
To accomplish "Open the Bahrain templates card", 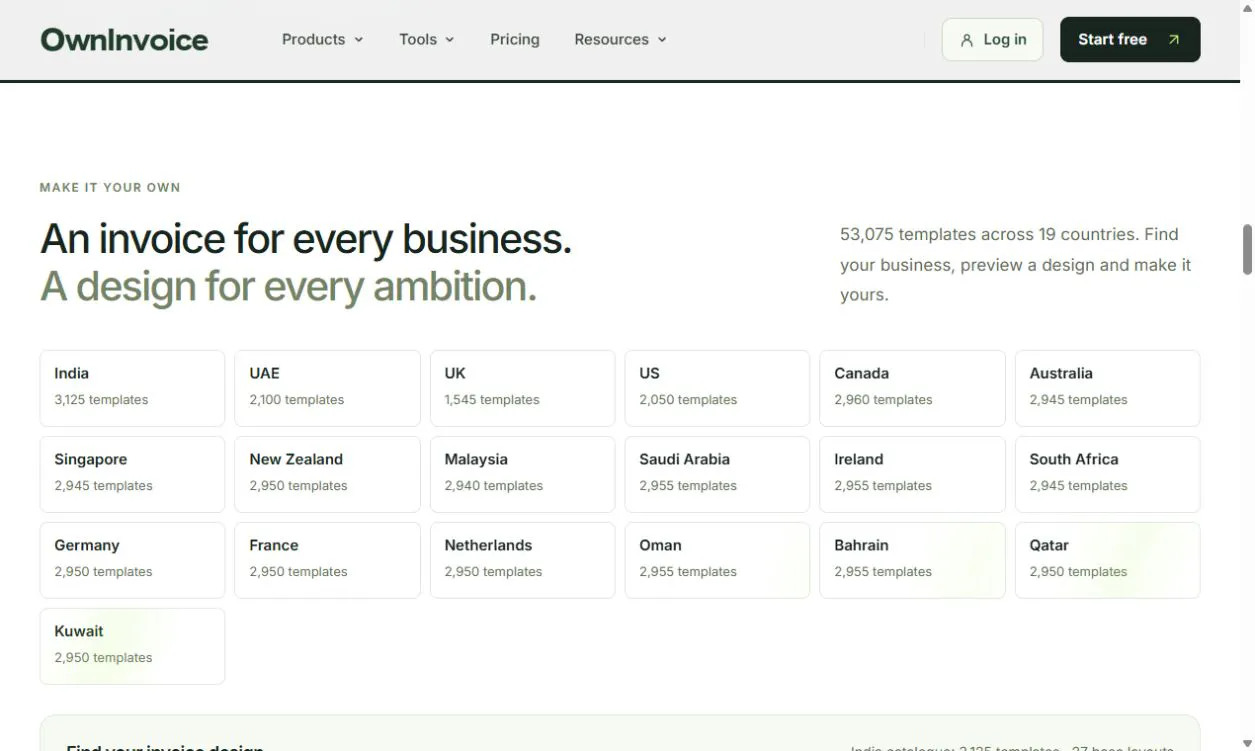I will click(x=913, y=560).
